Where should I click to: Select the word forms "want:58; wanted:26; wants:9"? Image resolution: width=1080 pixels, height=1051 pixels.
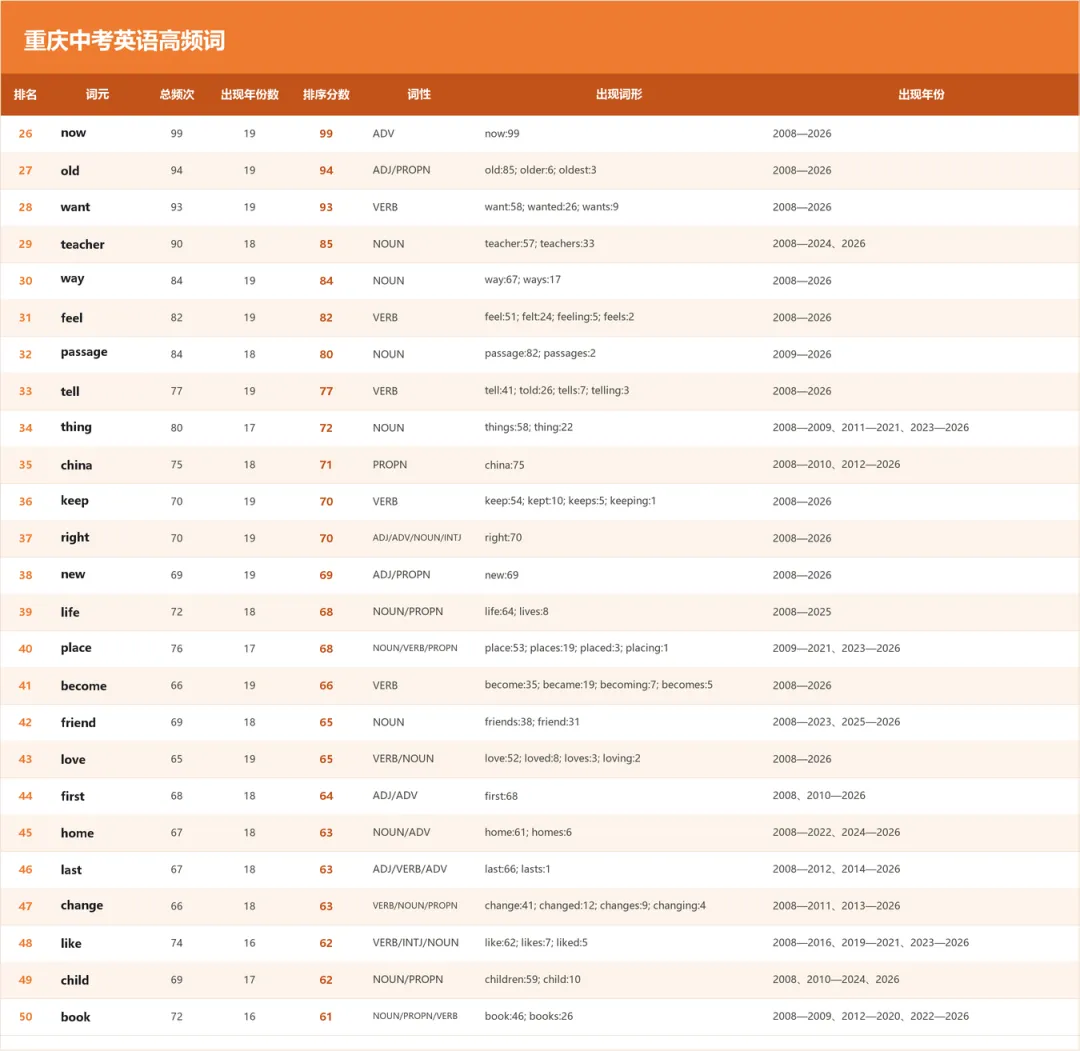click(x=552, y=207)
